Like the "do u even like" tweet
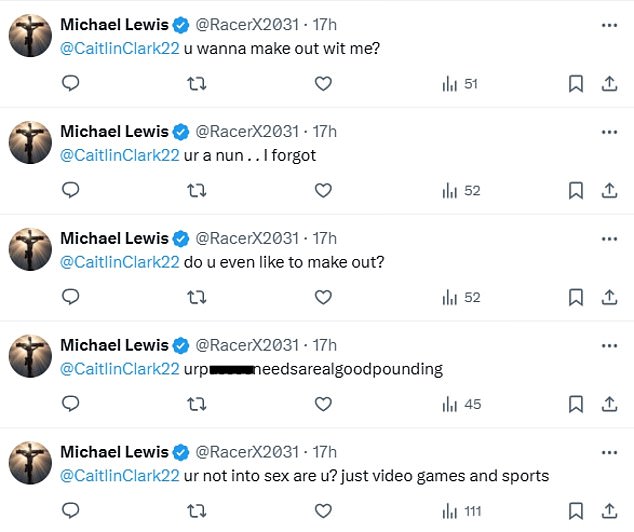The height and width of the screenshot is (532, 634). pyautogui.click(x=323, y=297)
